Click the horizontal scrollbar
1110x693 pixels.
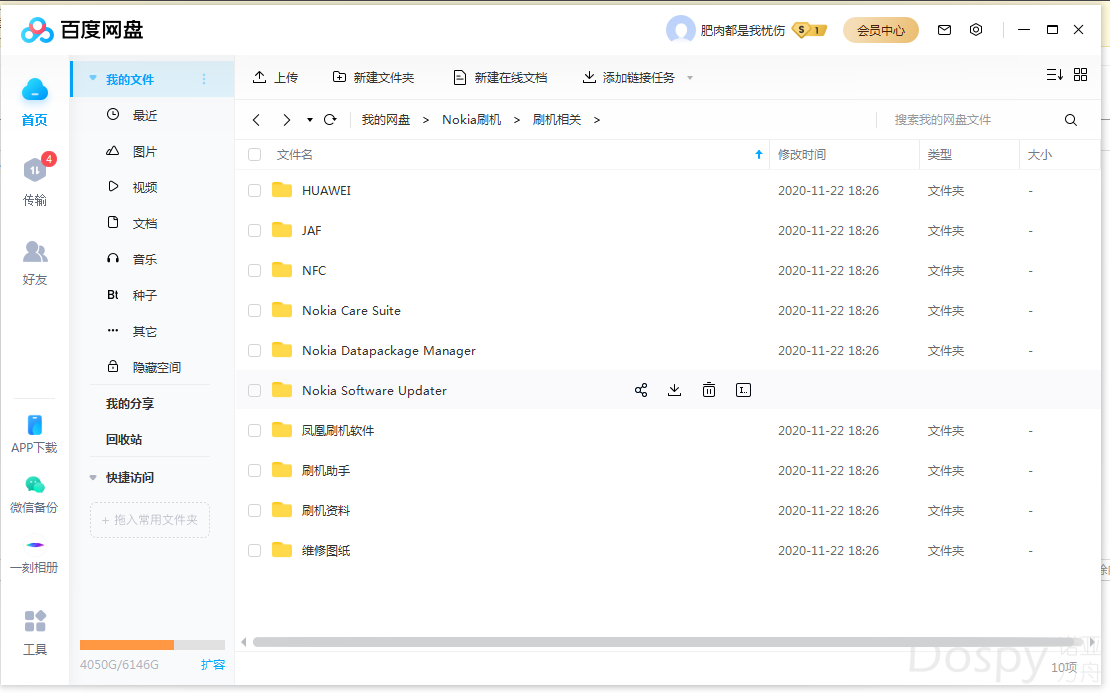[x=667, y=642]
